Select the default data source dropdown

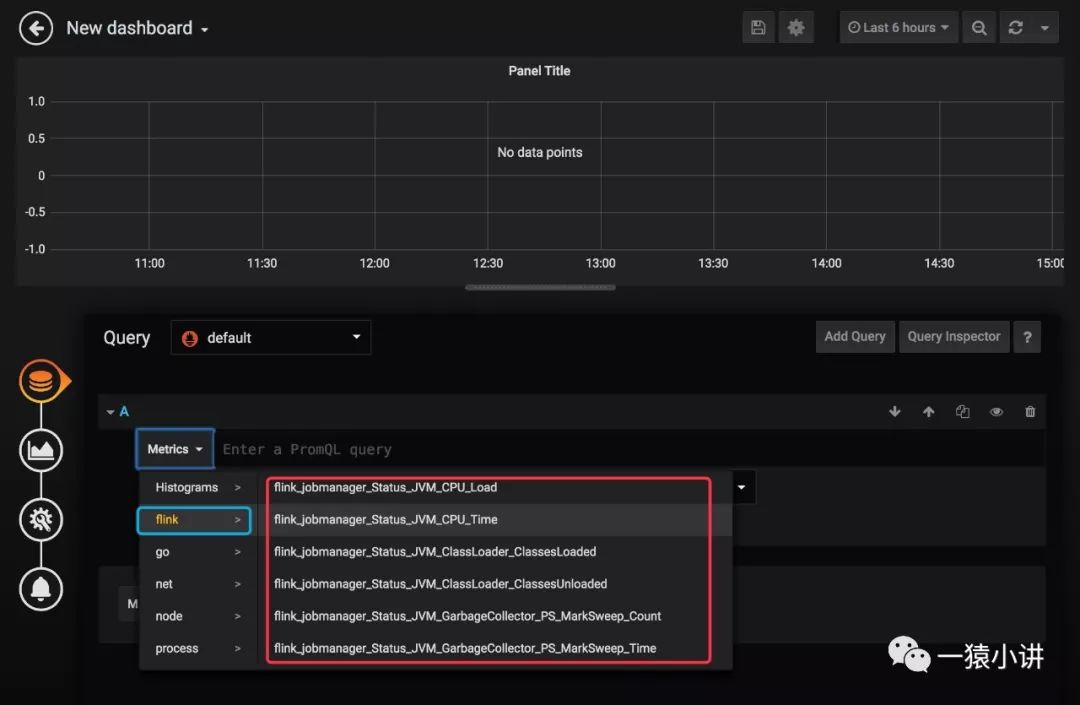tap(271, 337)
